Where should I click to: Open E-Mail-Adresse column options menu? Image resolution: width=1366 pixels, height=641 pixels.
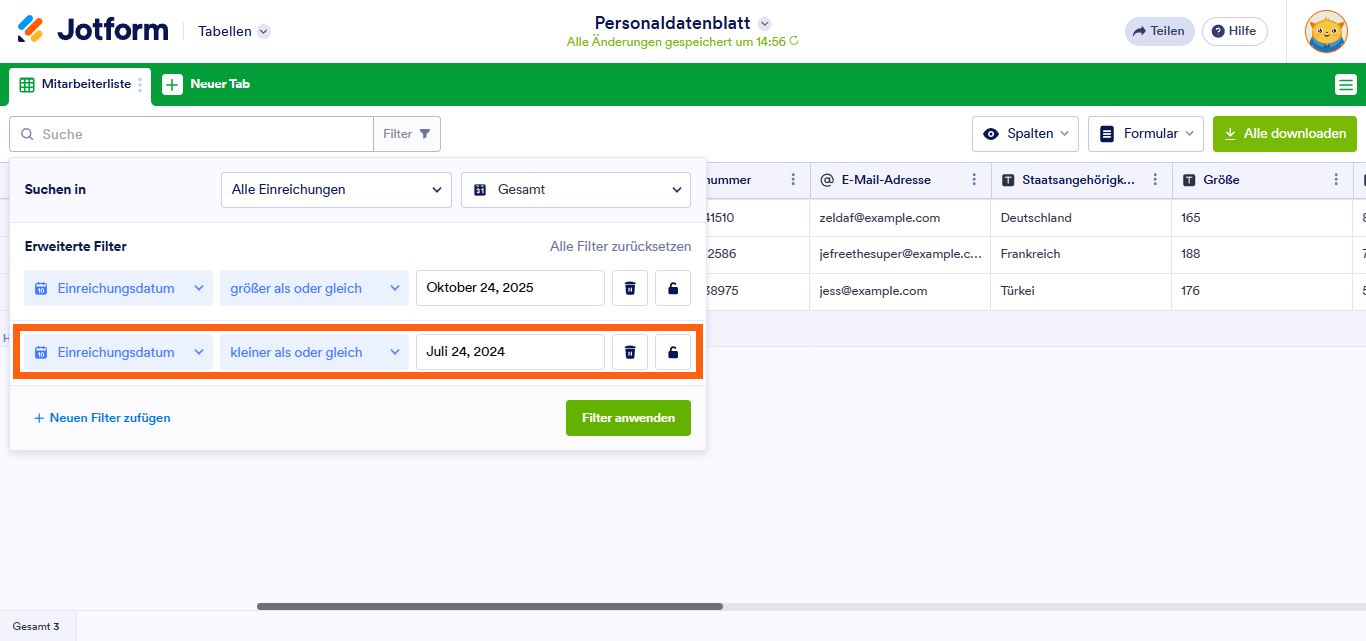(974, 180)
